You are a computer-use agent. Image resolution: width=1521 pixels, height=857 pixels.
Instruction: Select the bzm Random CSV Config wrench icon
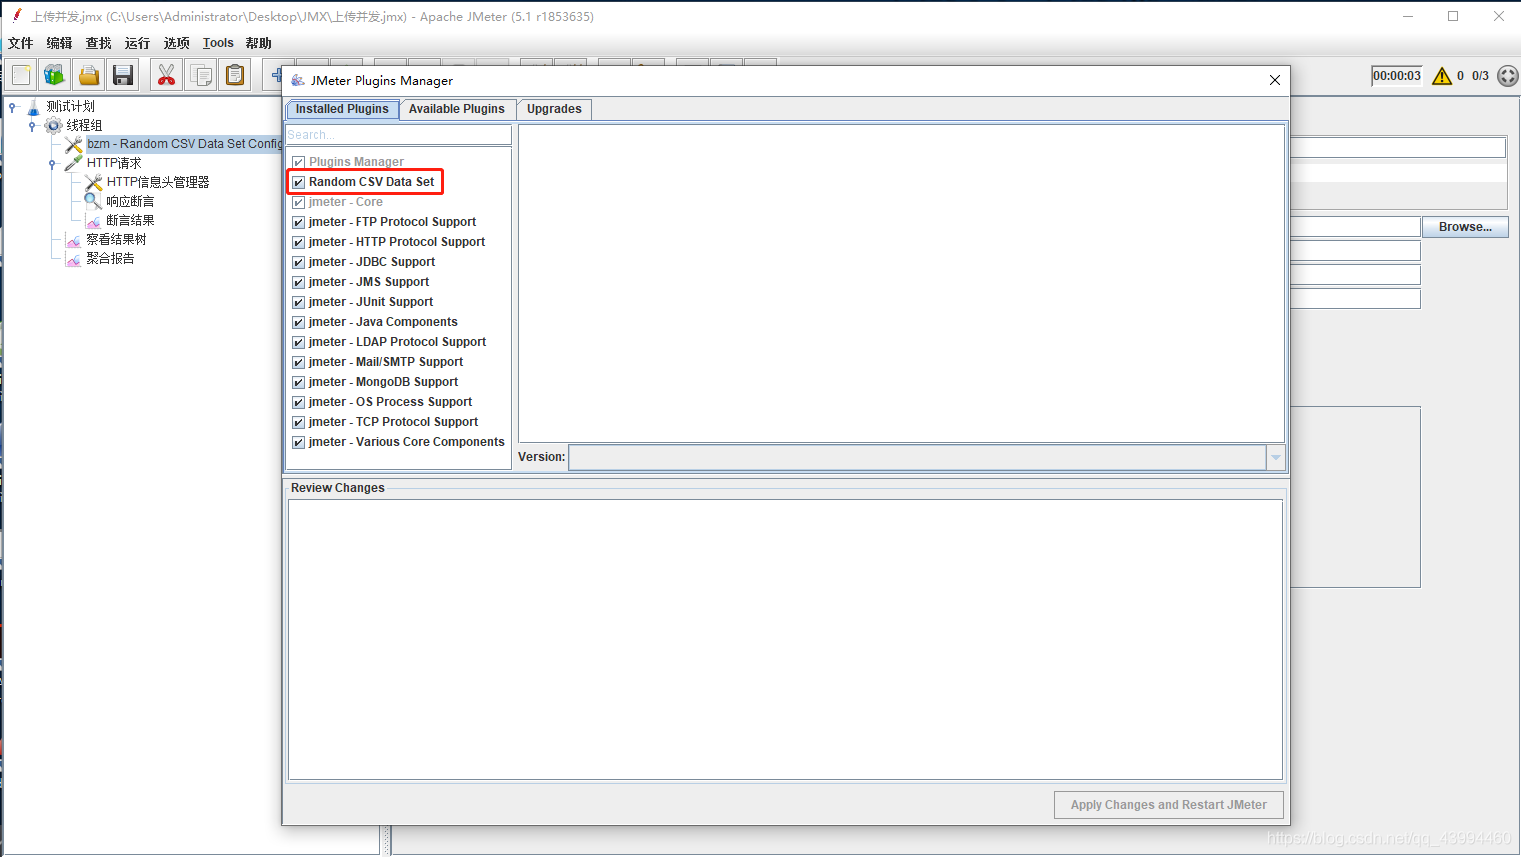click(74, 145)
